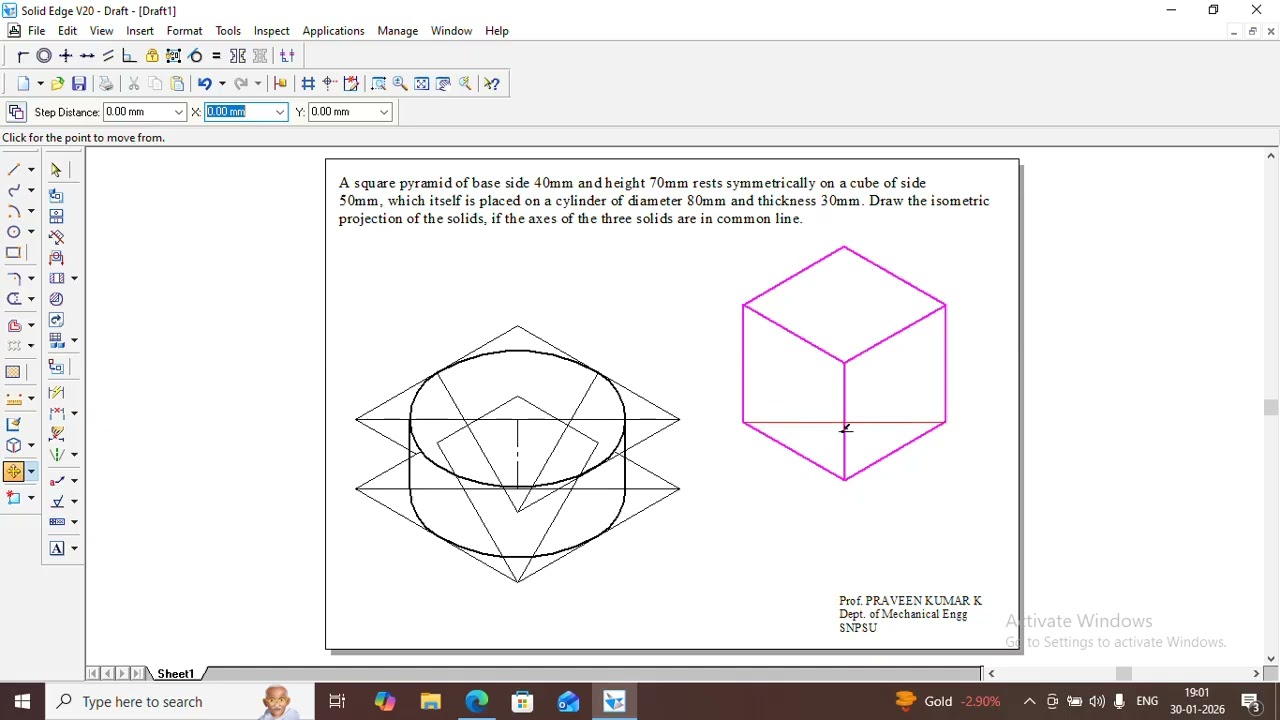
Task: Select the Concentric relationship tool
Action: 44,56
